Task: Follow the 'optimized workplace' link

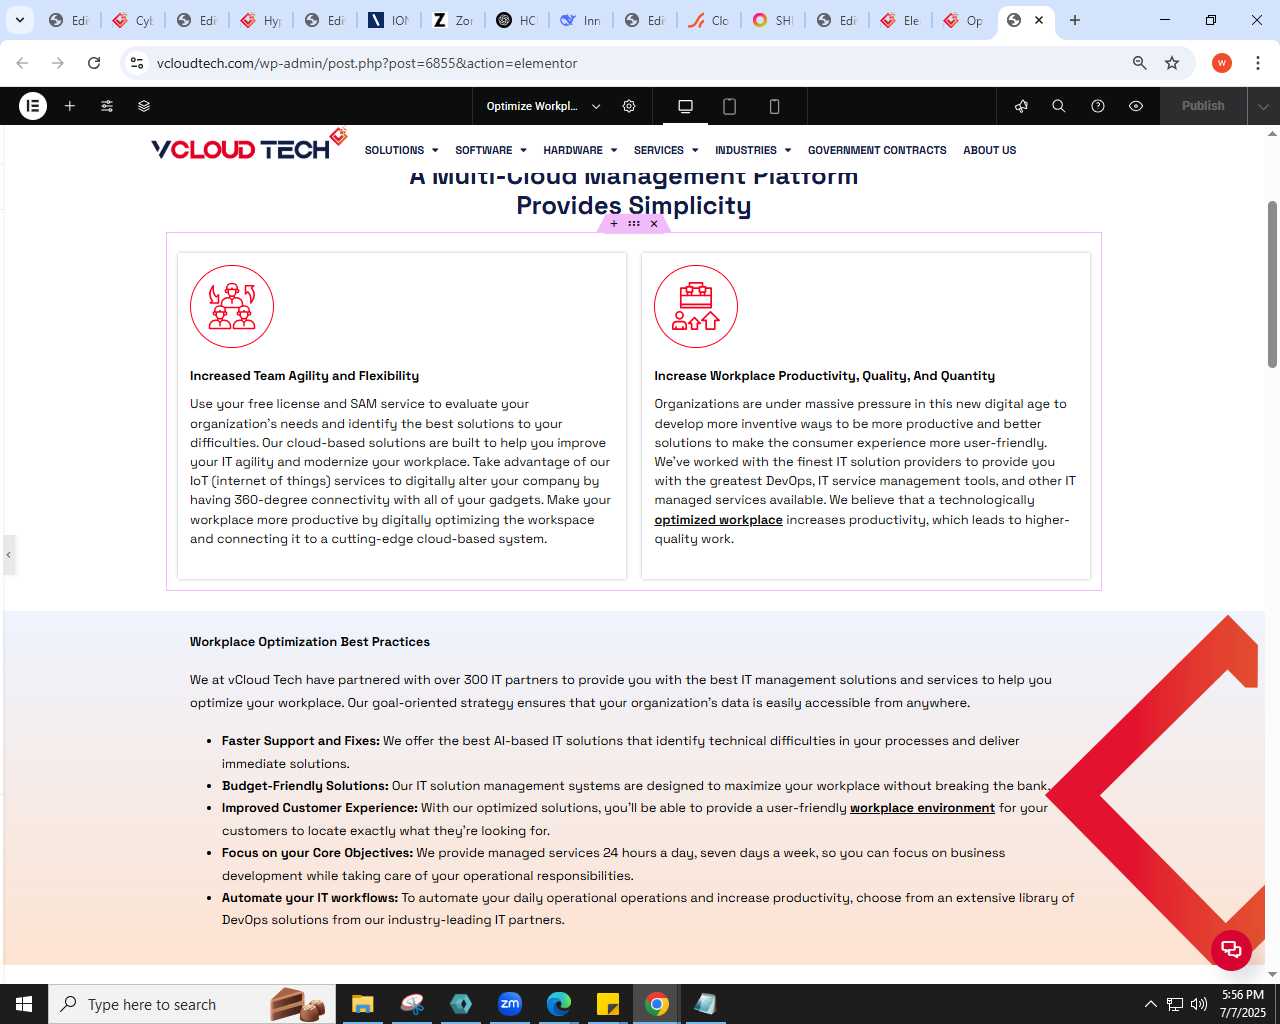Action: (x=718, y=520)
